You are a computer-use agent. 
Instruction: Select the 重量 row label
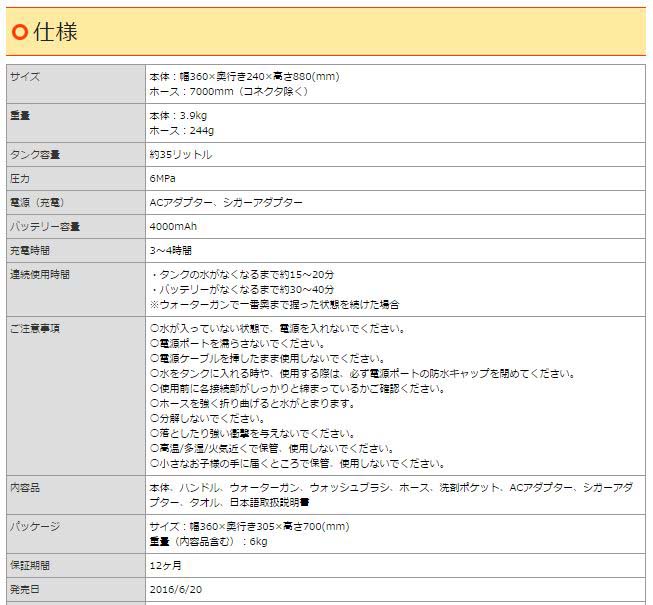pos(20,115)
